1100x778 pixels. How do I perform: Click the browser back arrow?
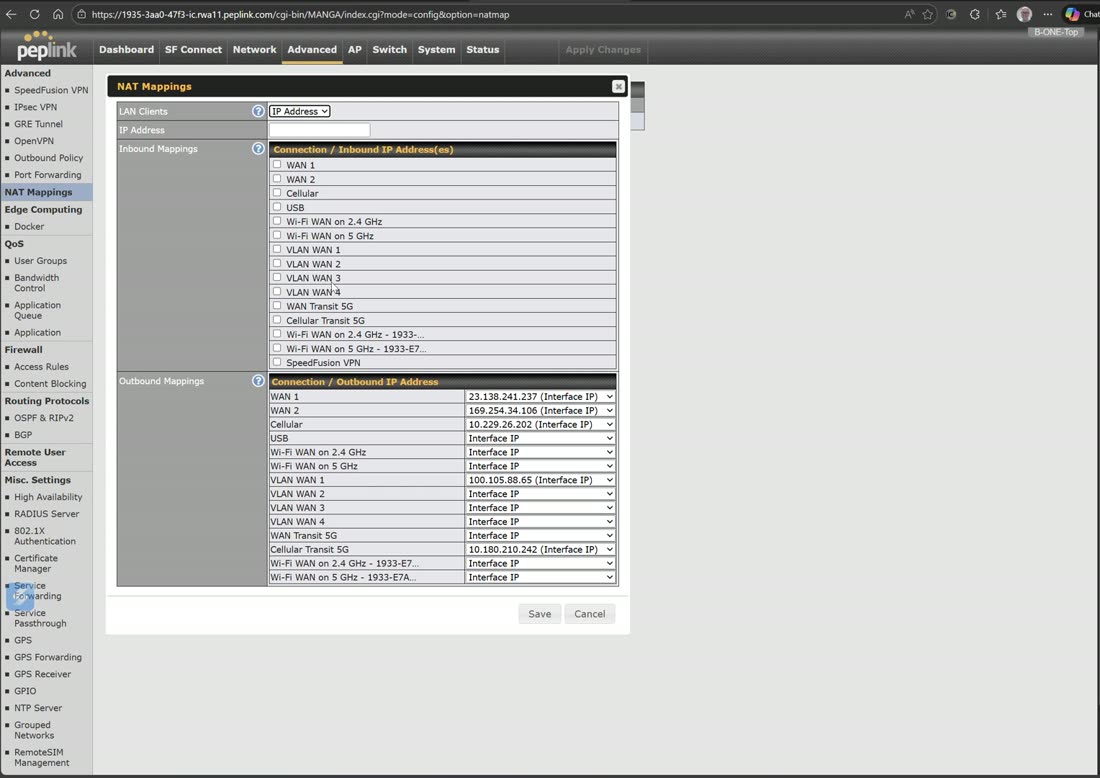click(x=11, y=14)
